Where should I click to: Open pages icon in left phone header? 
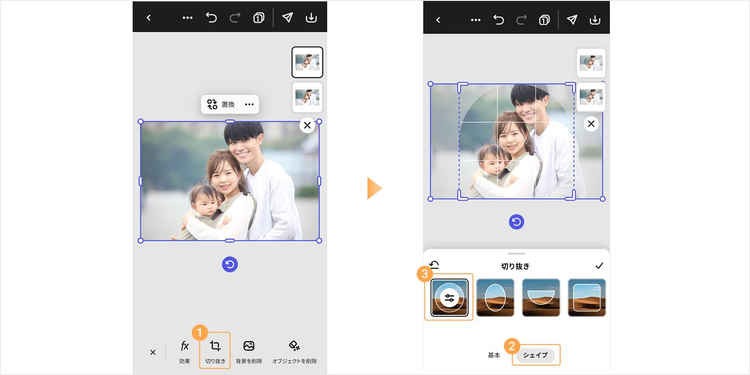coord(258,18)
